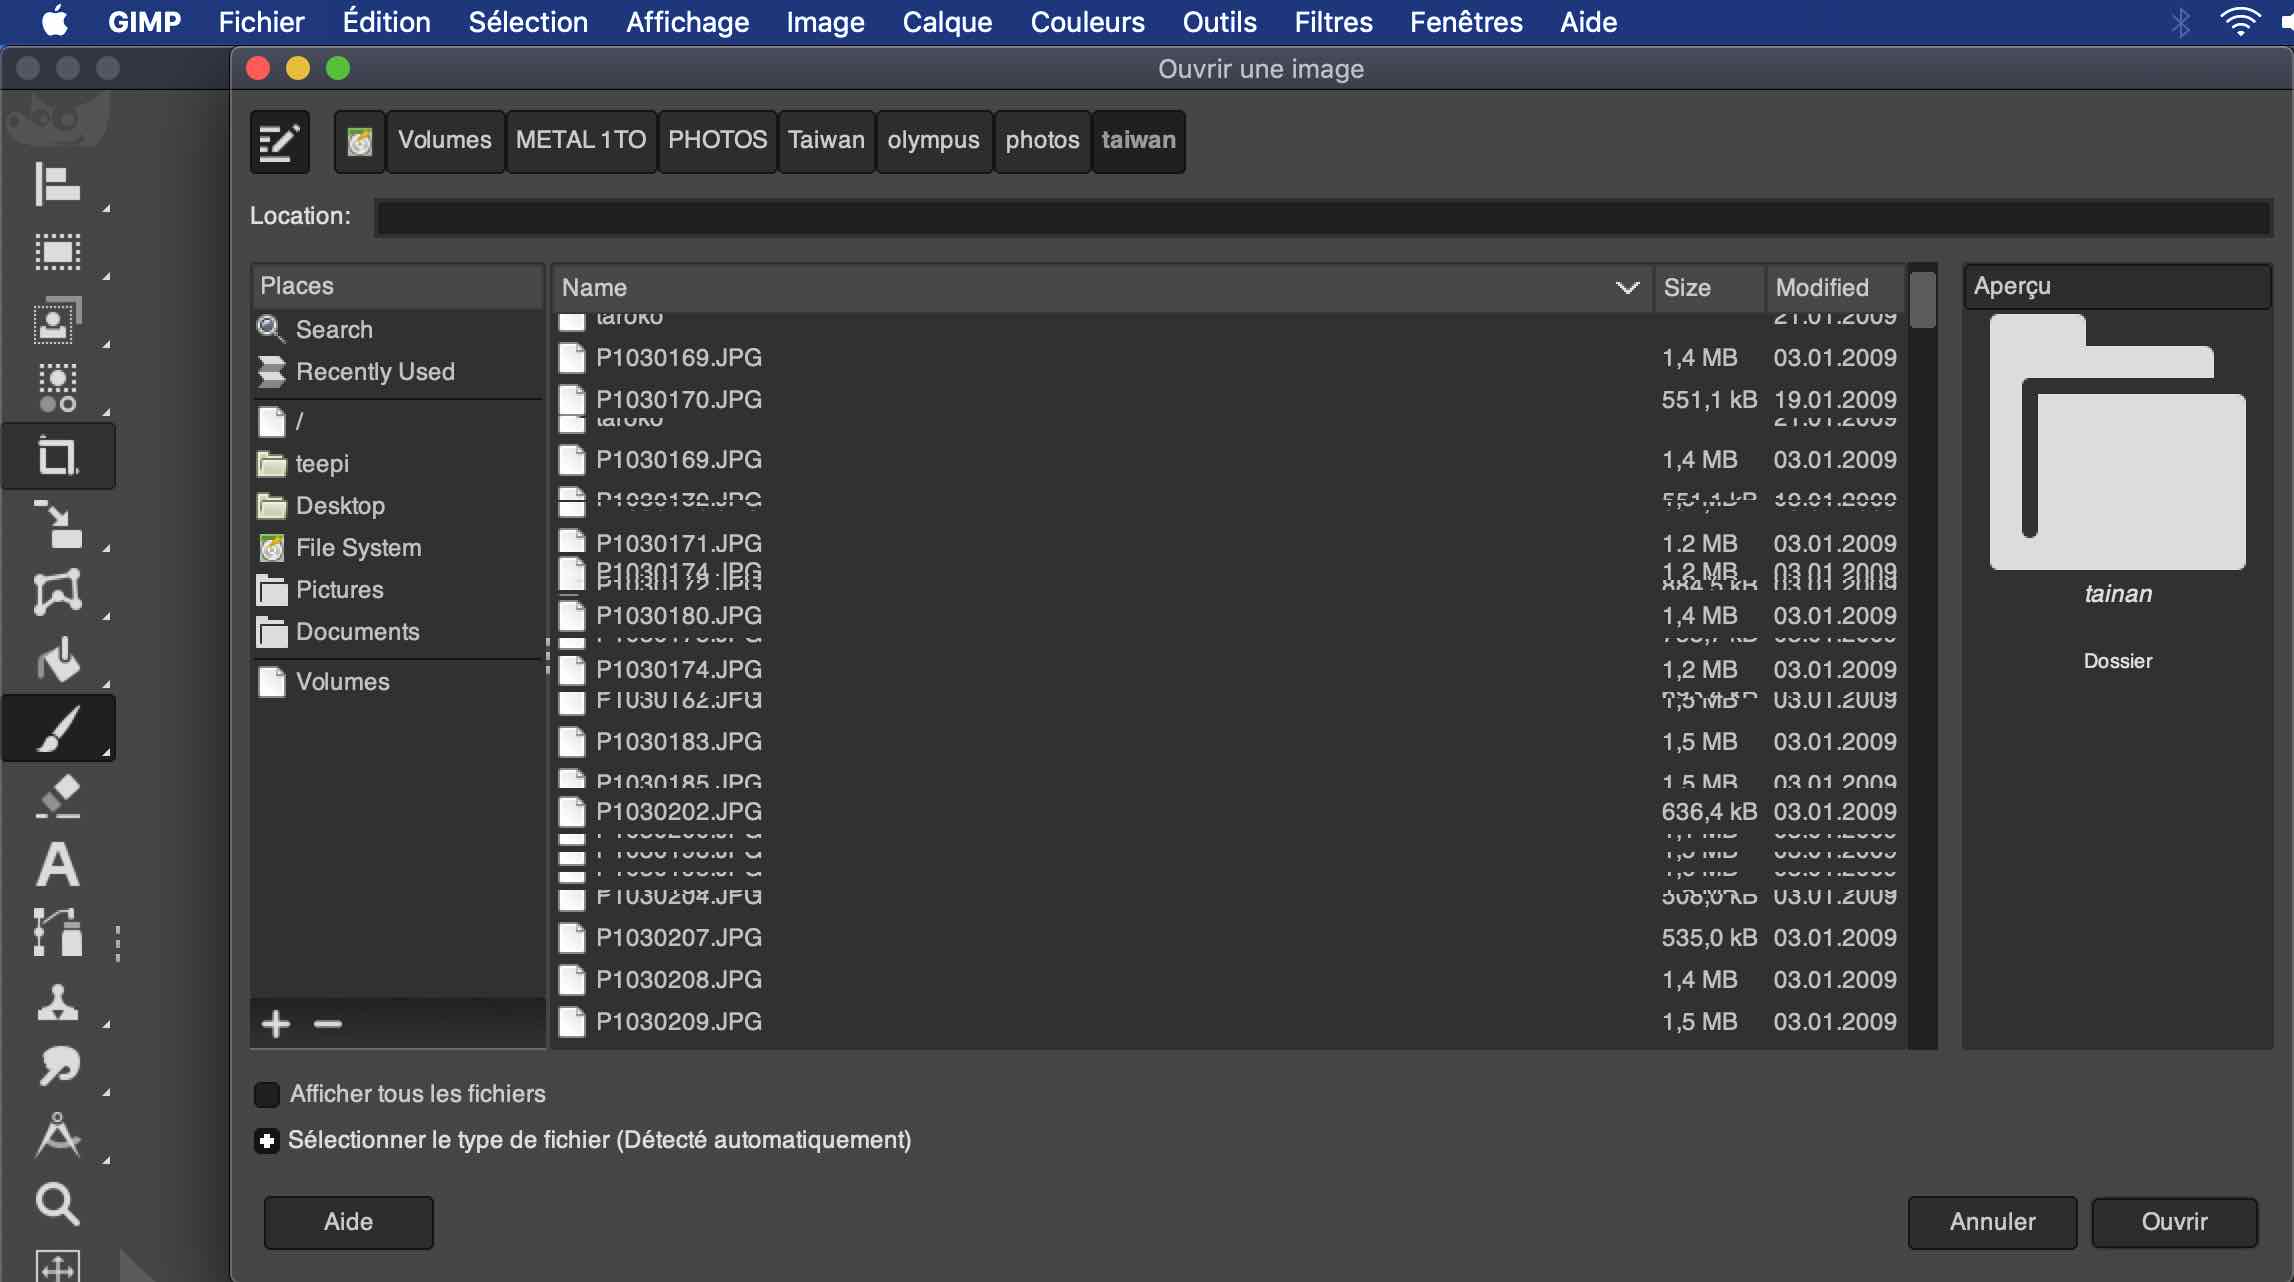Open the Filtres menu

point(1333,22)
